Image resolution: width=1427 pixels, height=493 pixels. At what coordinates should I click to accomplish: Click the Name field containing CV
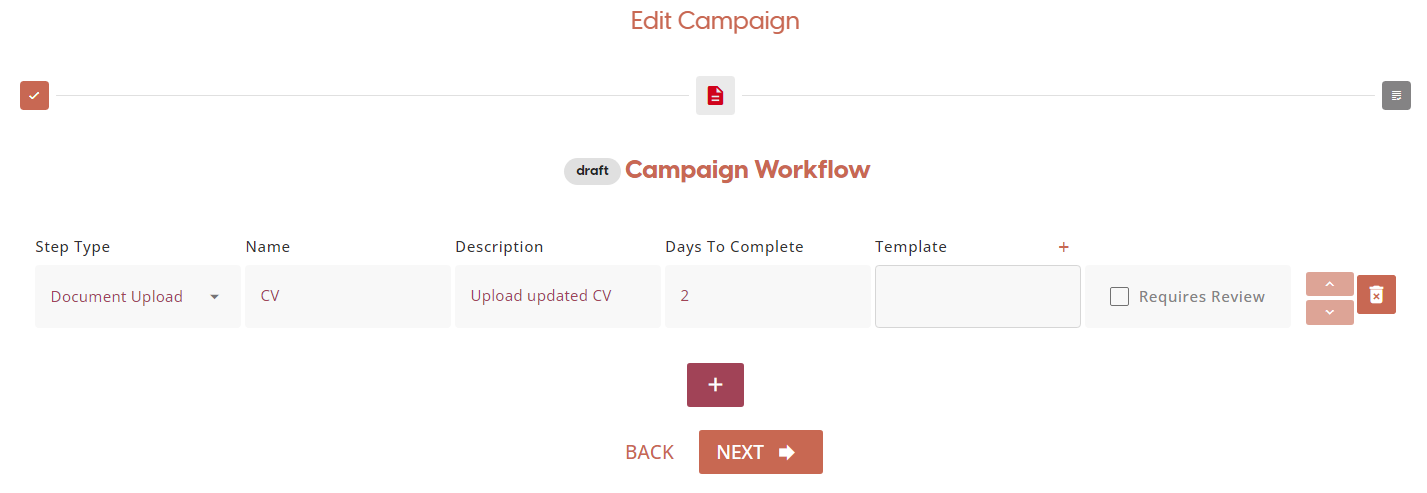coord(347,297)
